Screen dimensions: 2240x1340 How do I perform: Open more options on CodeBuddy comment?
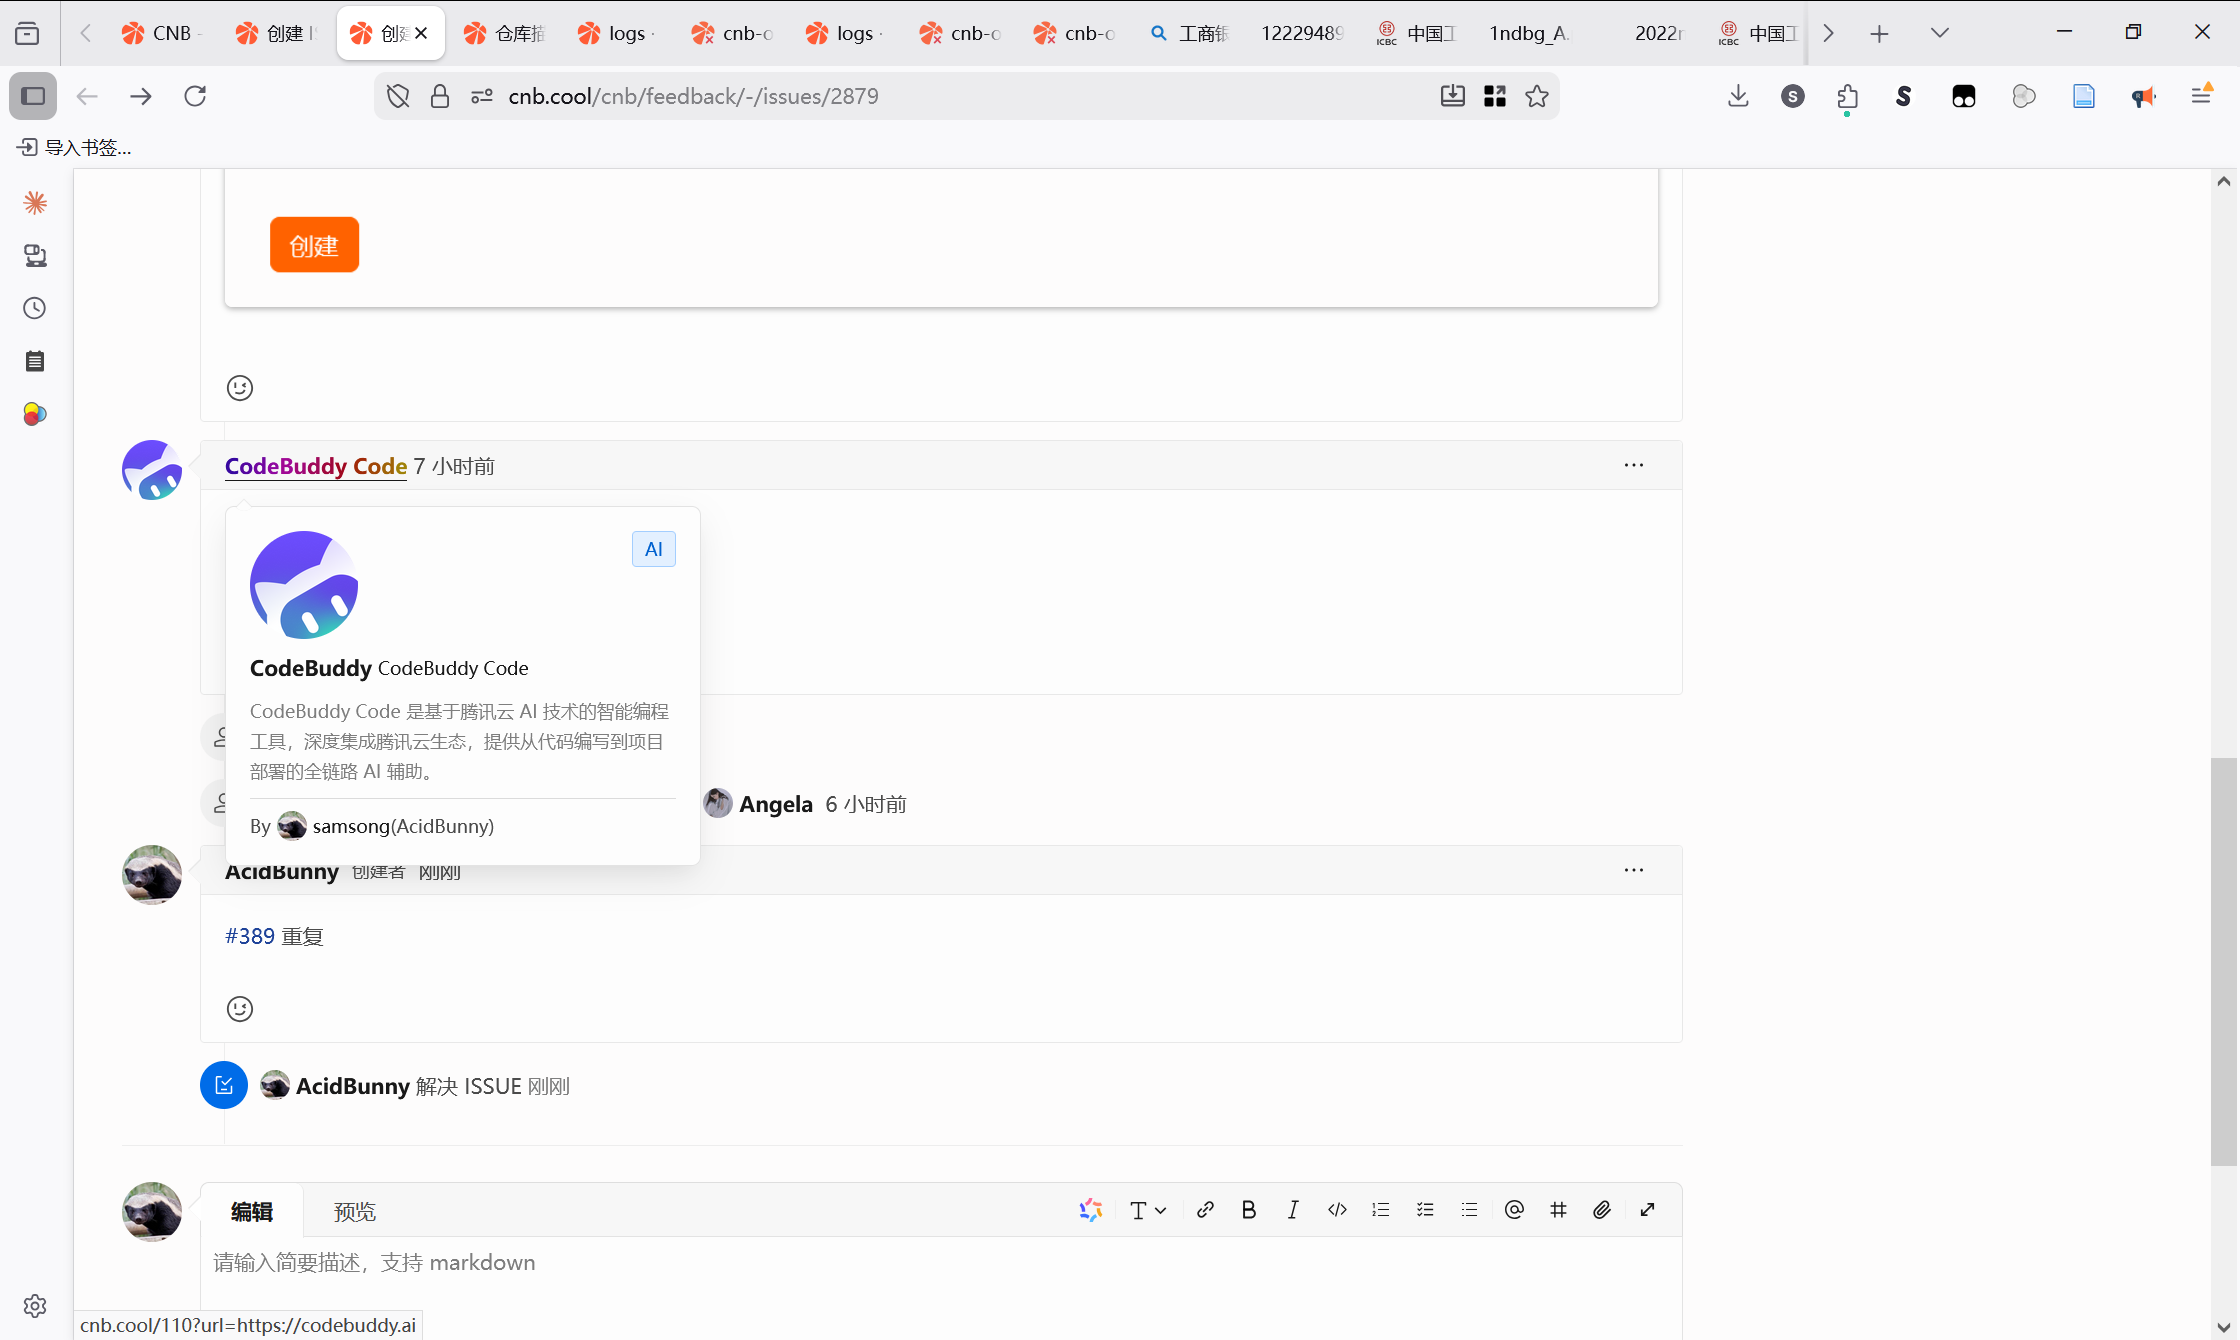click(1633, 465)
